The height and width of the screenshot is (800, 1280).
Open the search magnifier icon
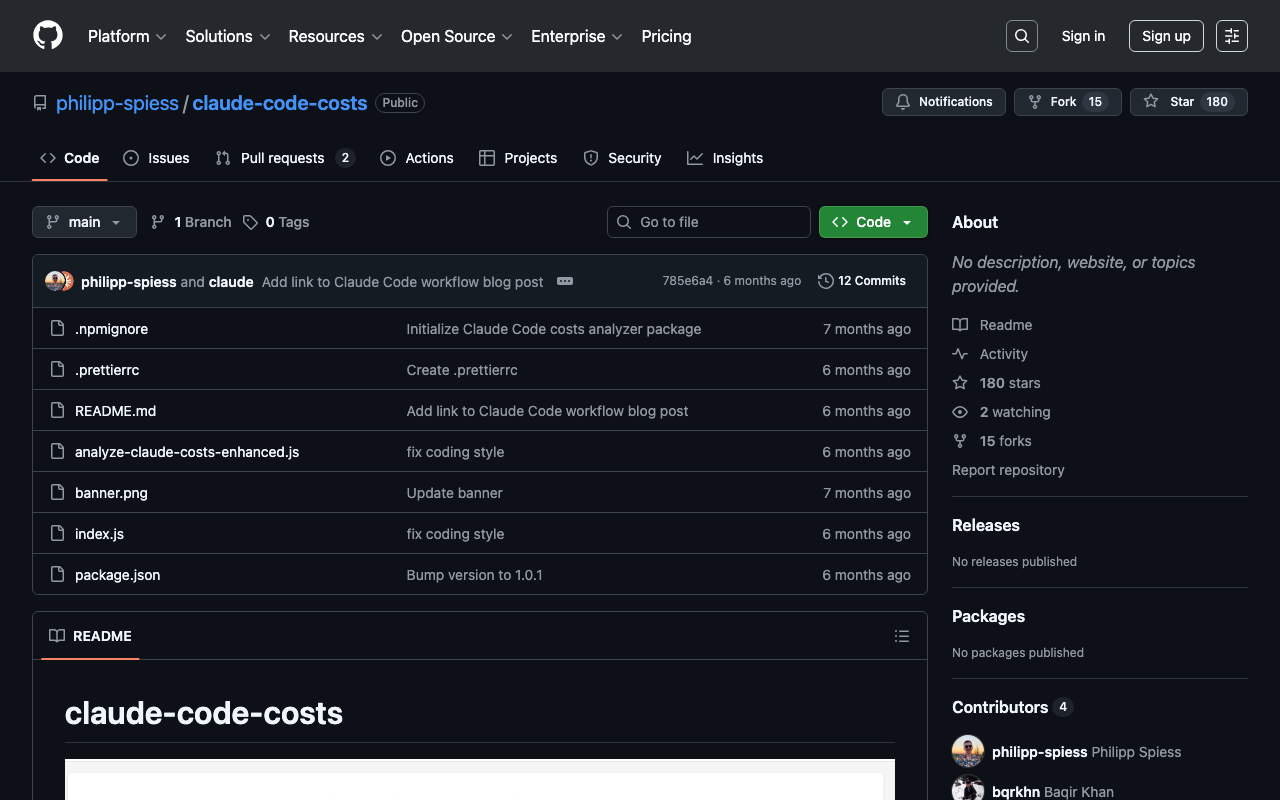click(1021, 36)
